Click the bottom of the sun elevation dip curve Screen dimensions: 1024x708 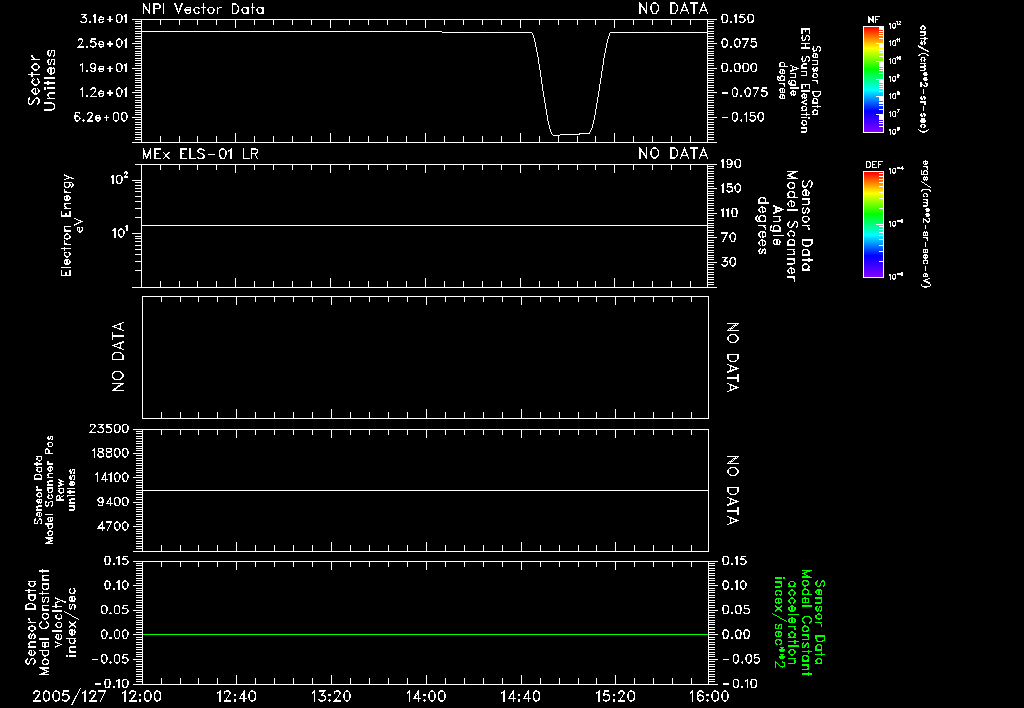point(571,135)
